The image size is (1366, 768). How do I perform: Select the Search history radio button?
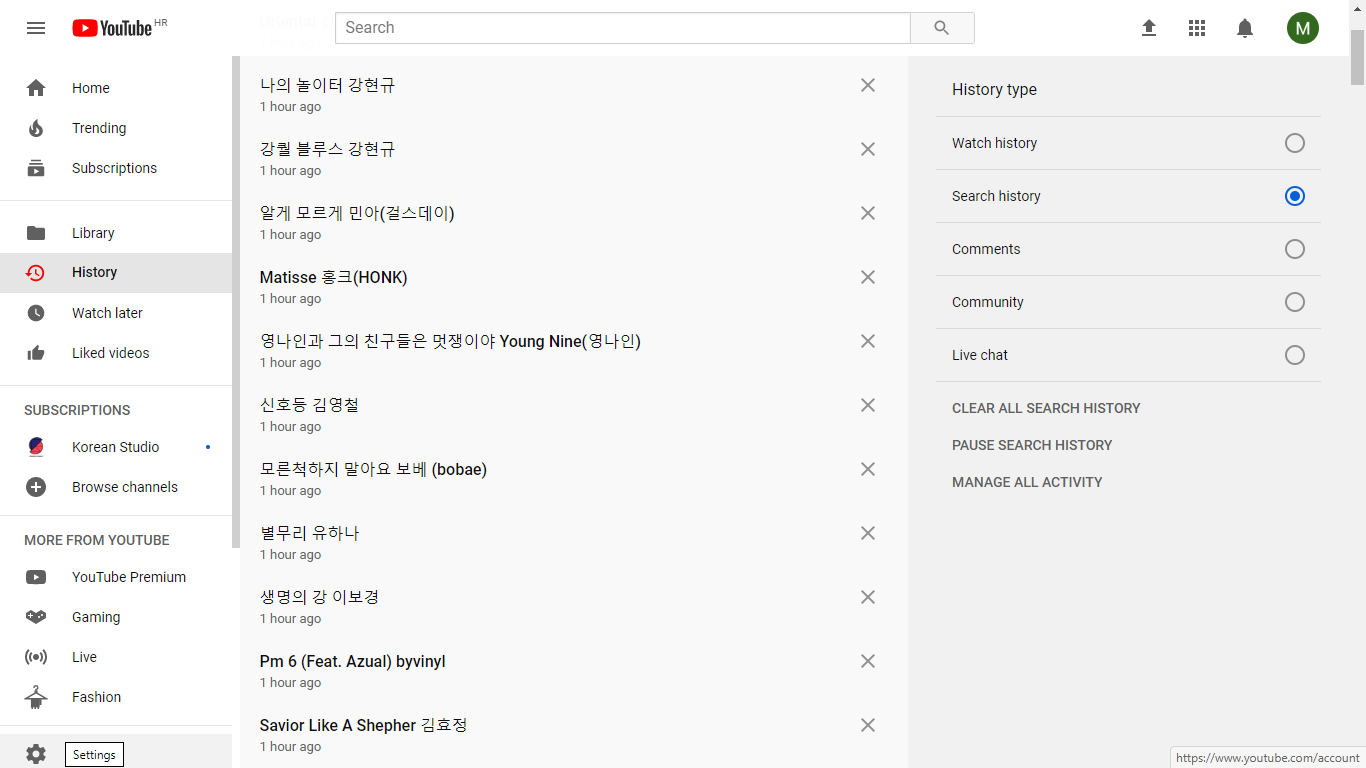click(x=1295, y=196)
